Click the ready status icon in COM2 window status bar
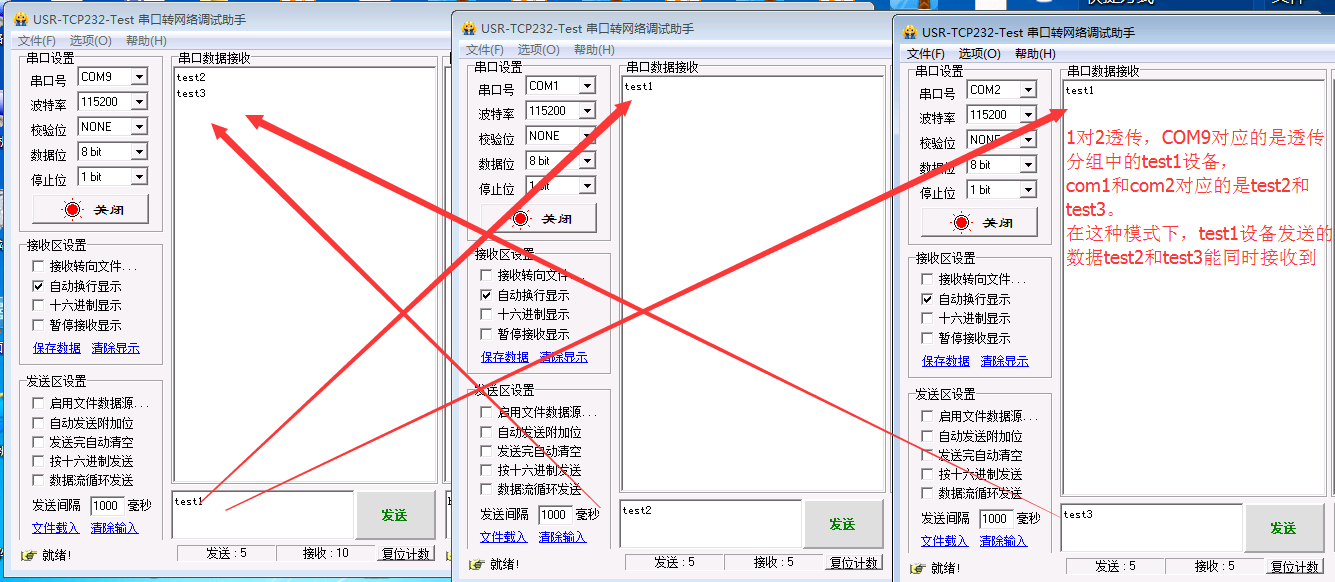Viewport: 1335px width, 582px height. click(x=917, y=567)
